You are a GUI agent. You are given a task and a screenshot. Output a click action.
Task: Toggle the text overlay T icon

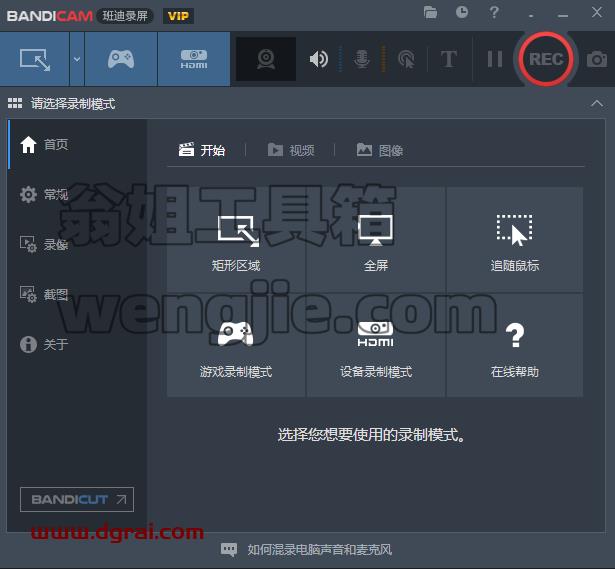click(449, 59)
